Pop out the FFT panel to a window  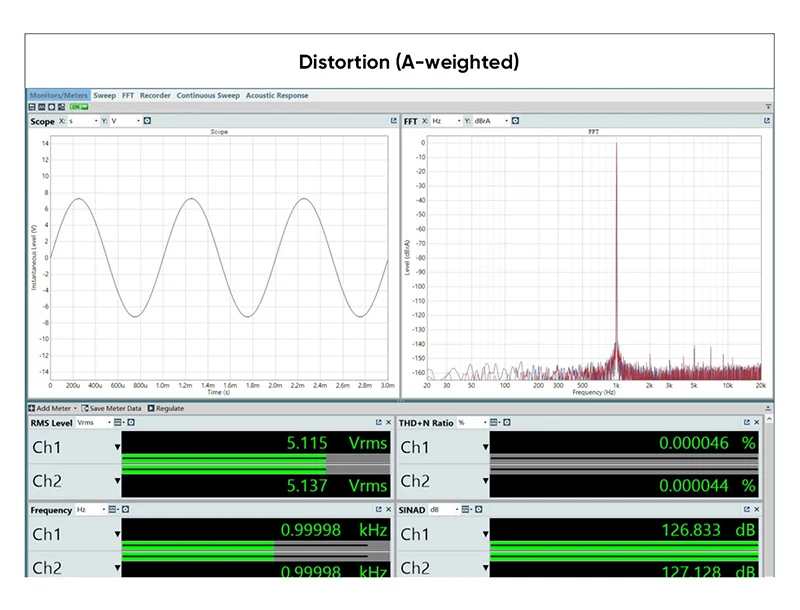[x=767, y=121]
